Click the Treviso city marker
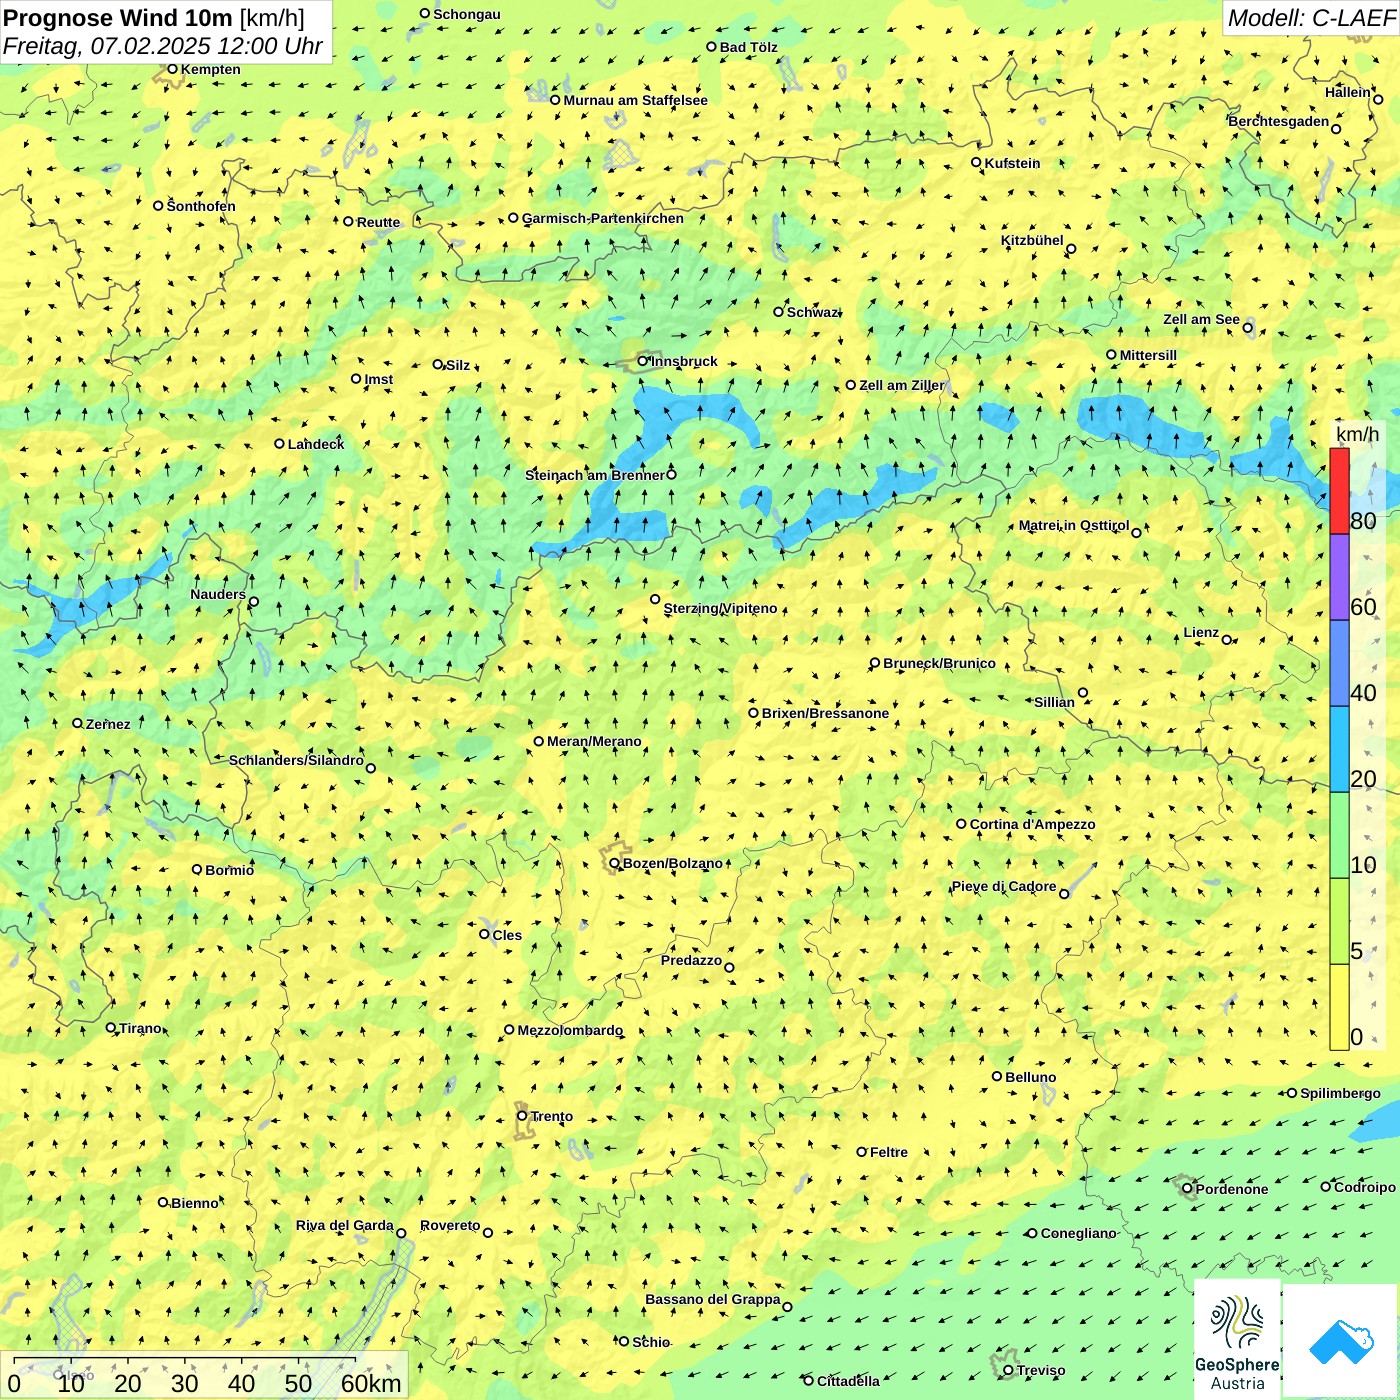Screen dimensions: 1400x1400 point(1008,1370)
